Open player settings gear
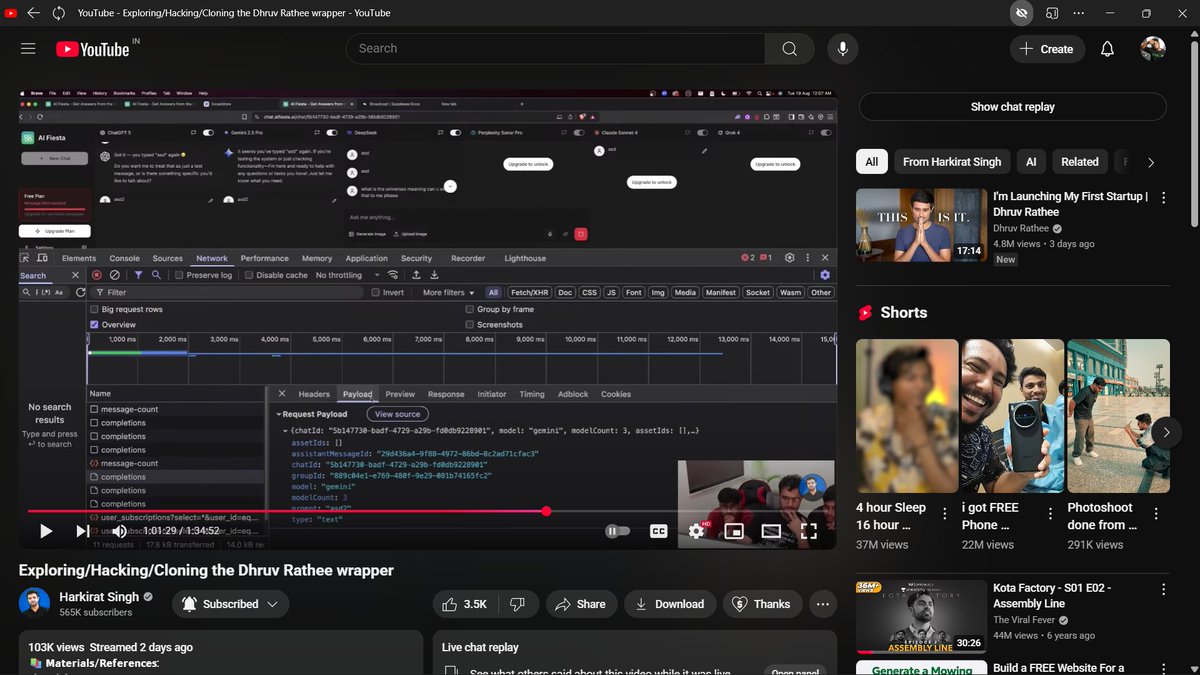 click(697, 531)
